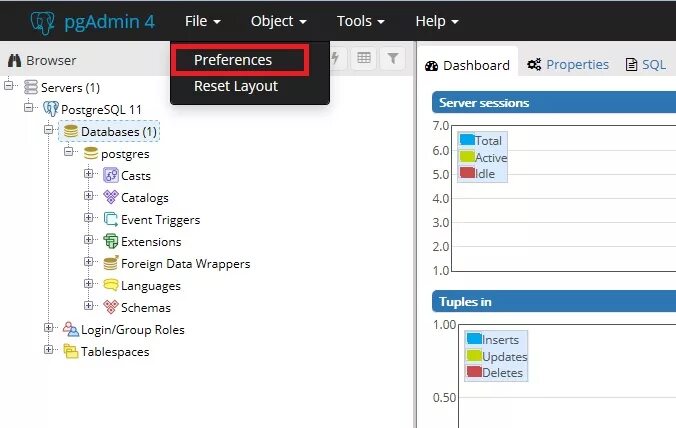Click the Catalogs diamond icon
676x428 pixels.
(111, 197)
